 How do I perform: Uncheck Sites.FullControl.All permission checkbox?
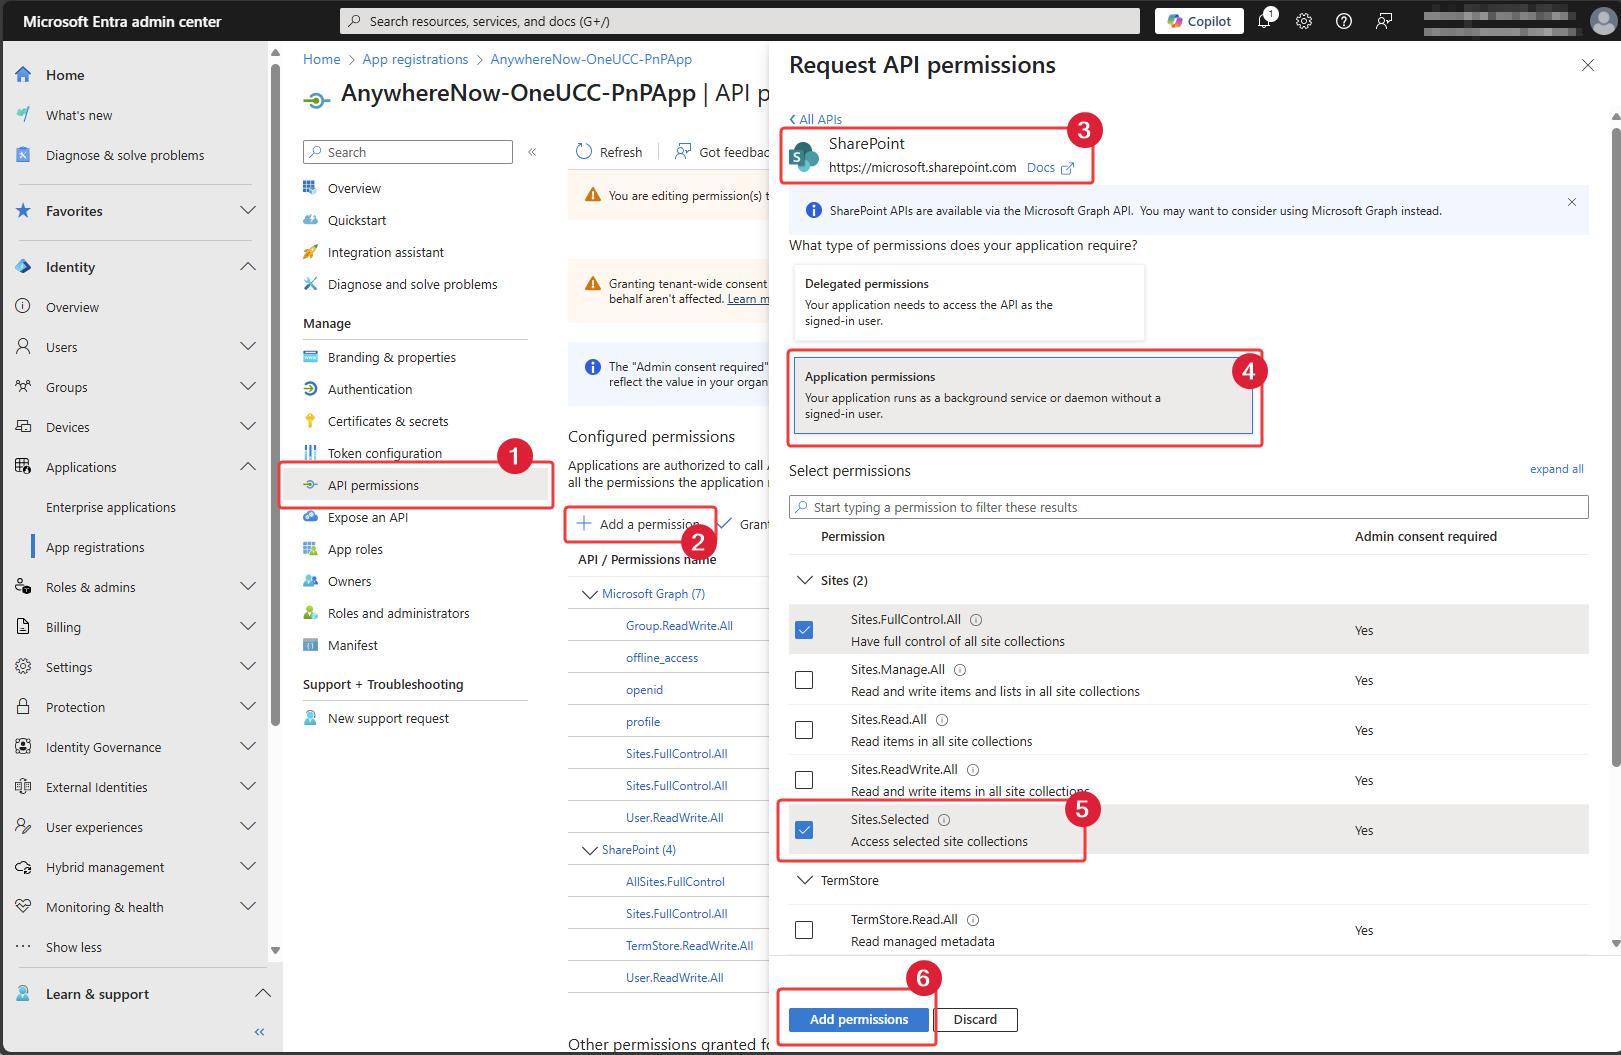[804, 630]
